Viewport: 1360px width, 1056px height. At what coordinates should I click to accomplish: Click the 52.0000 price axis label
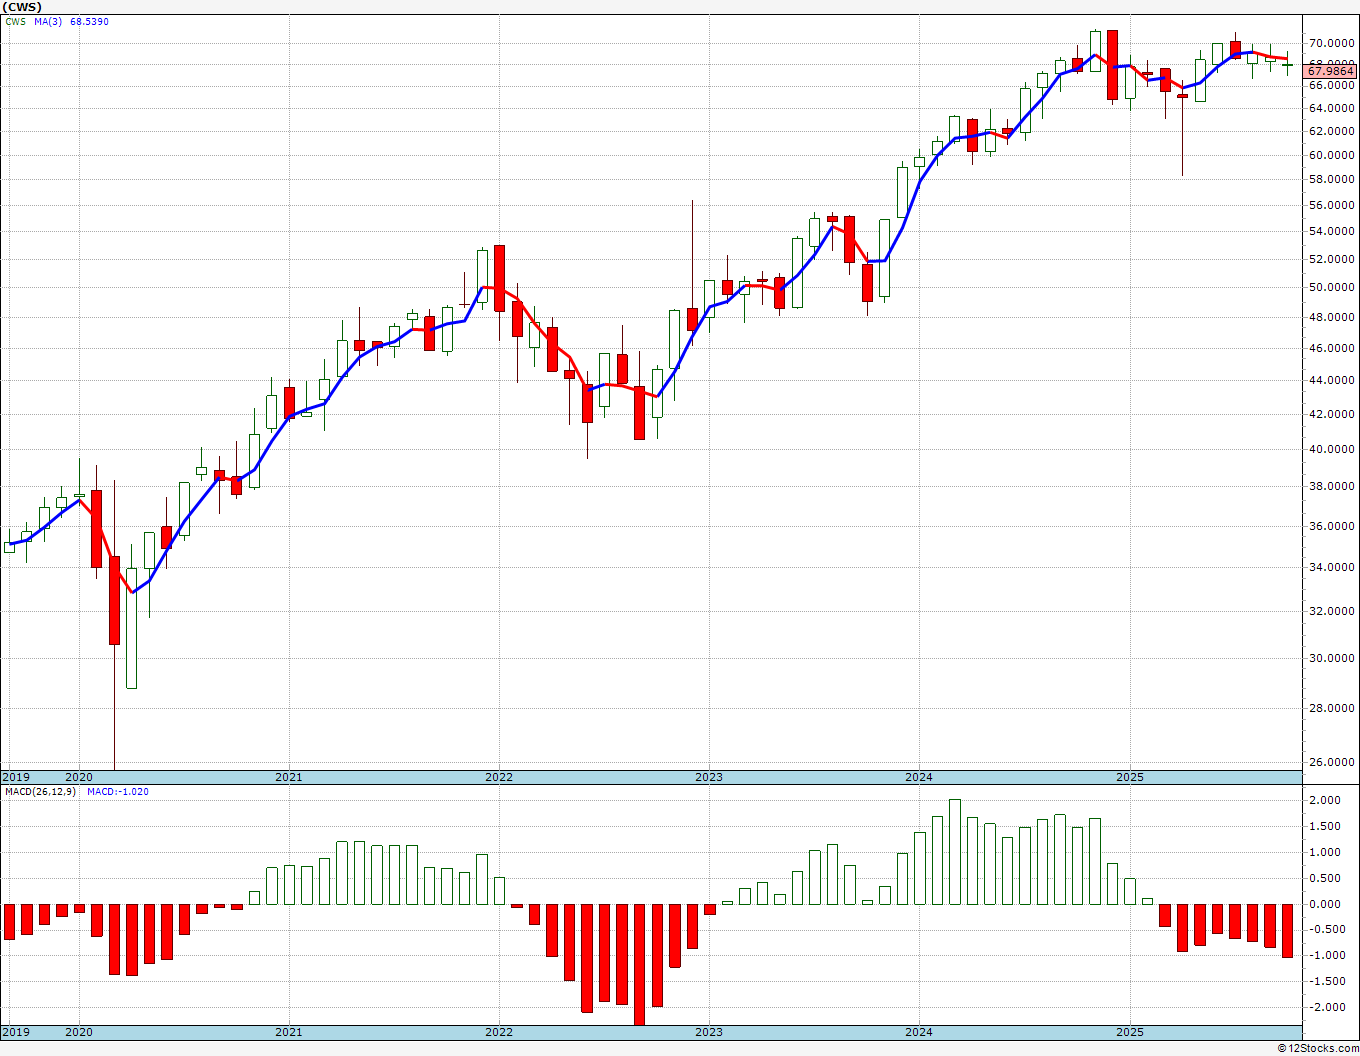[1332, 260]
